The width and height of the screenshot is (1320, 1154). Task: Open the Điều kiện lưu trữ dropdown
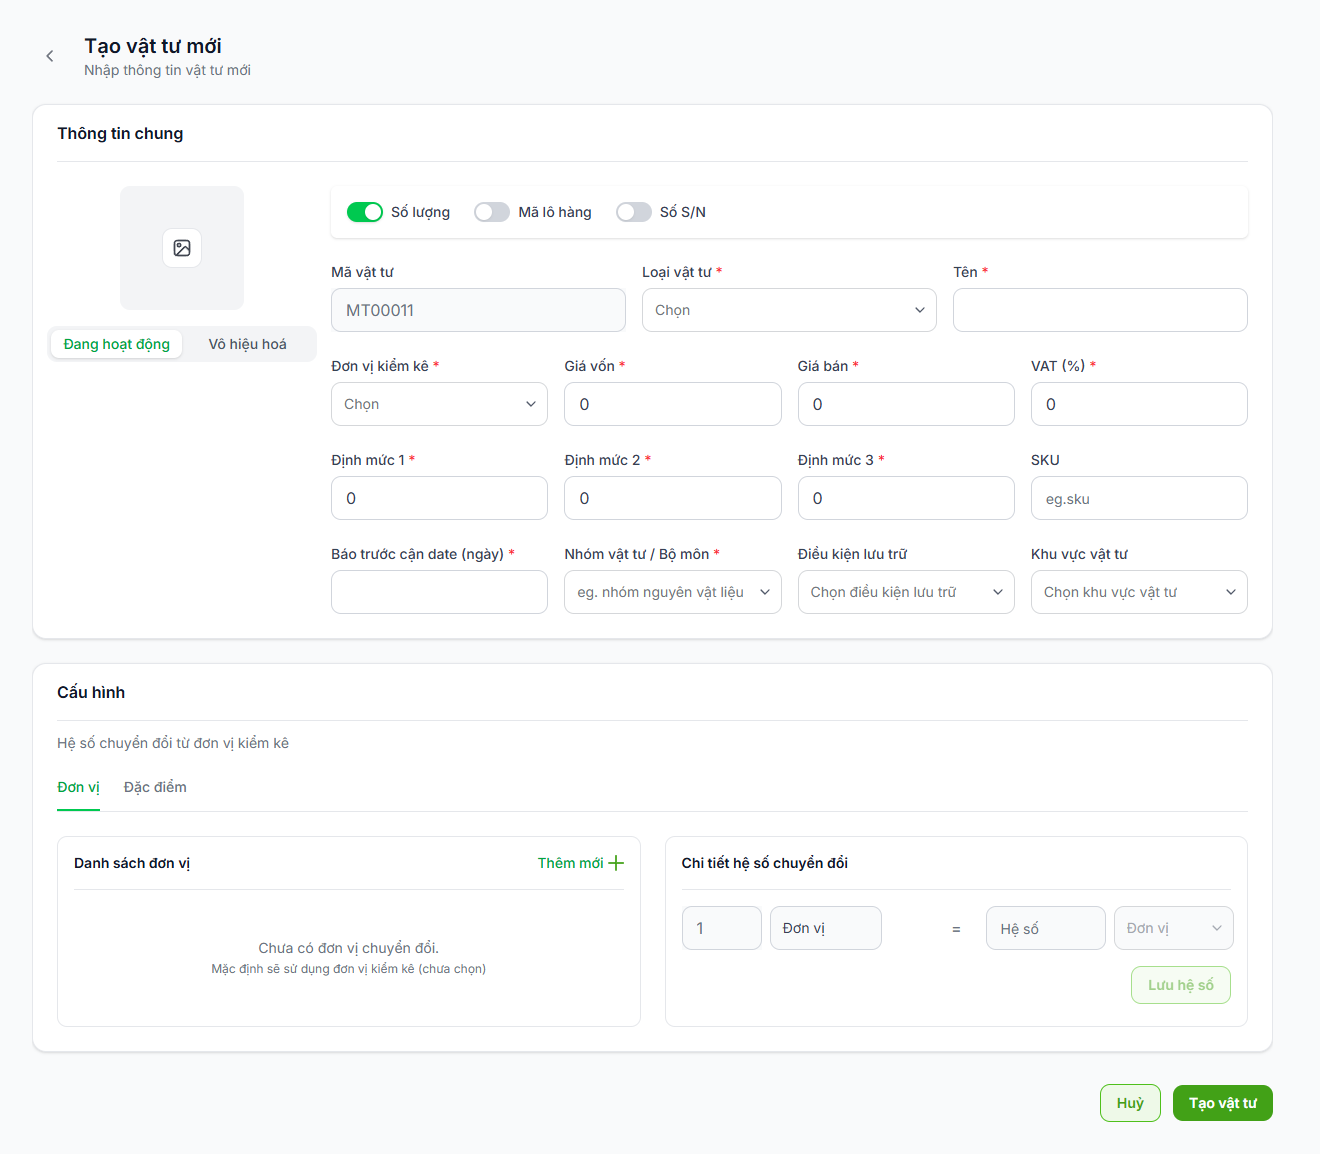point(906,592)
